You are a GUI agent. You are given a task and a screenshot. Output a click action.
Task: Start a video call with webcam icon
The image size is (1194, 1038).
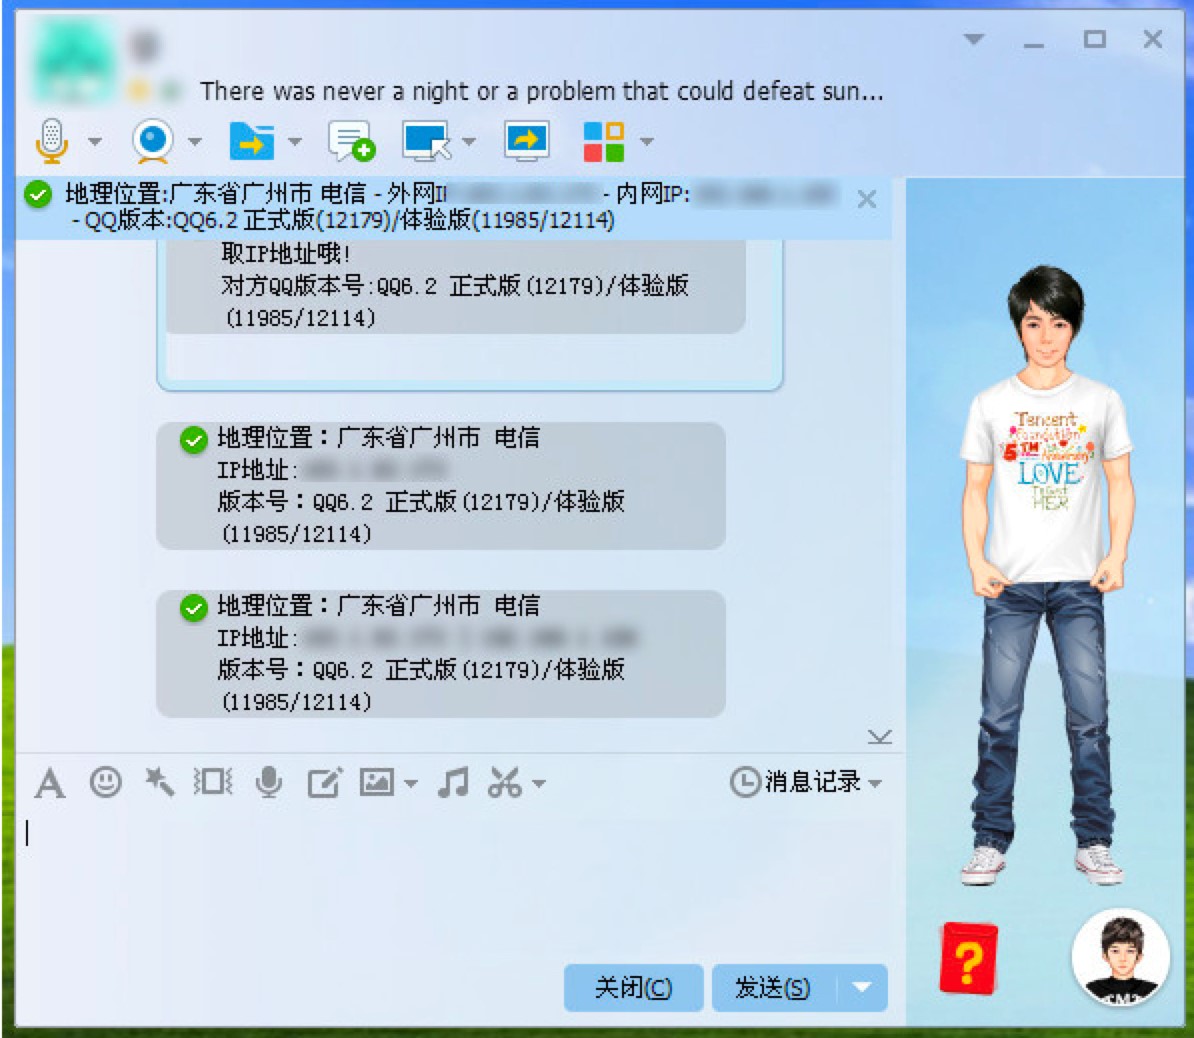click(153, 141)
